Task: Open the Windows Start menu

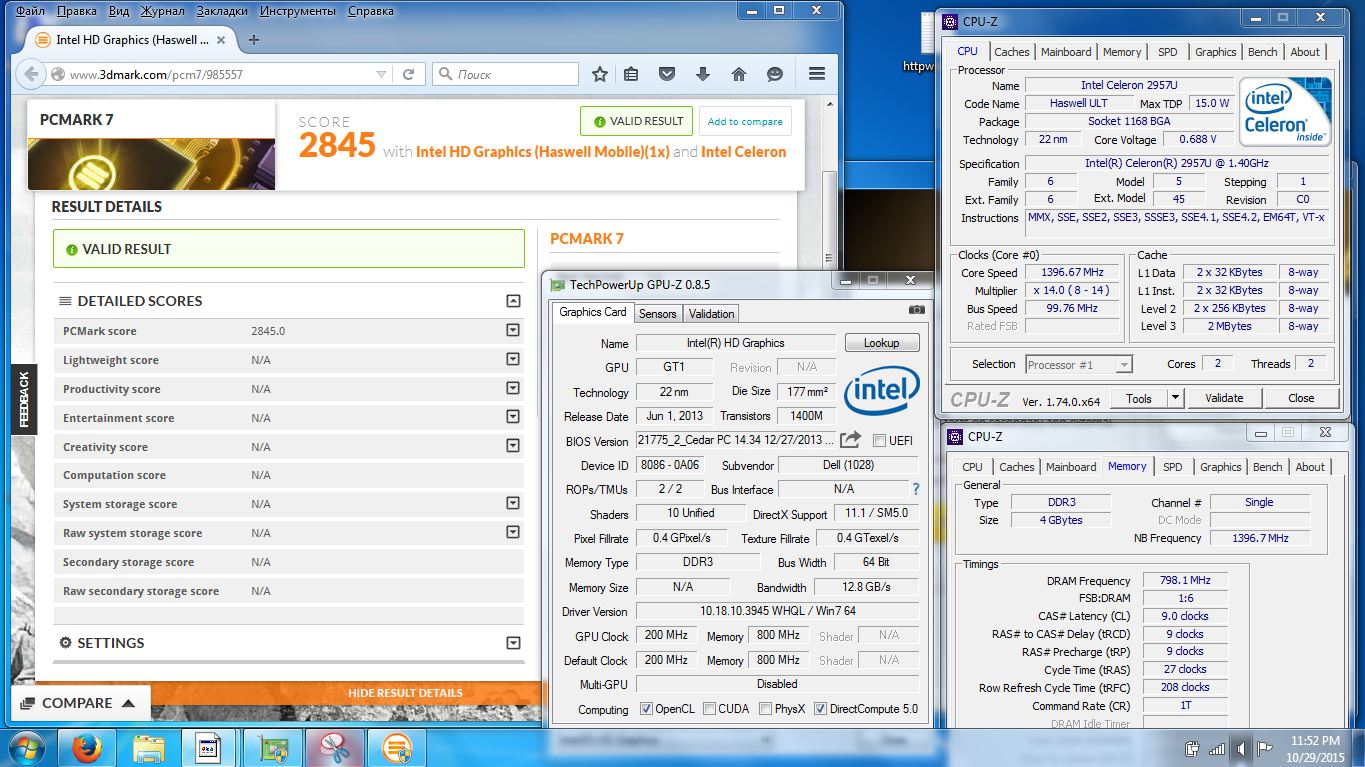Action: 27,747
